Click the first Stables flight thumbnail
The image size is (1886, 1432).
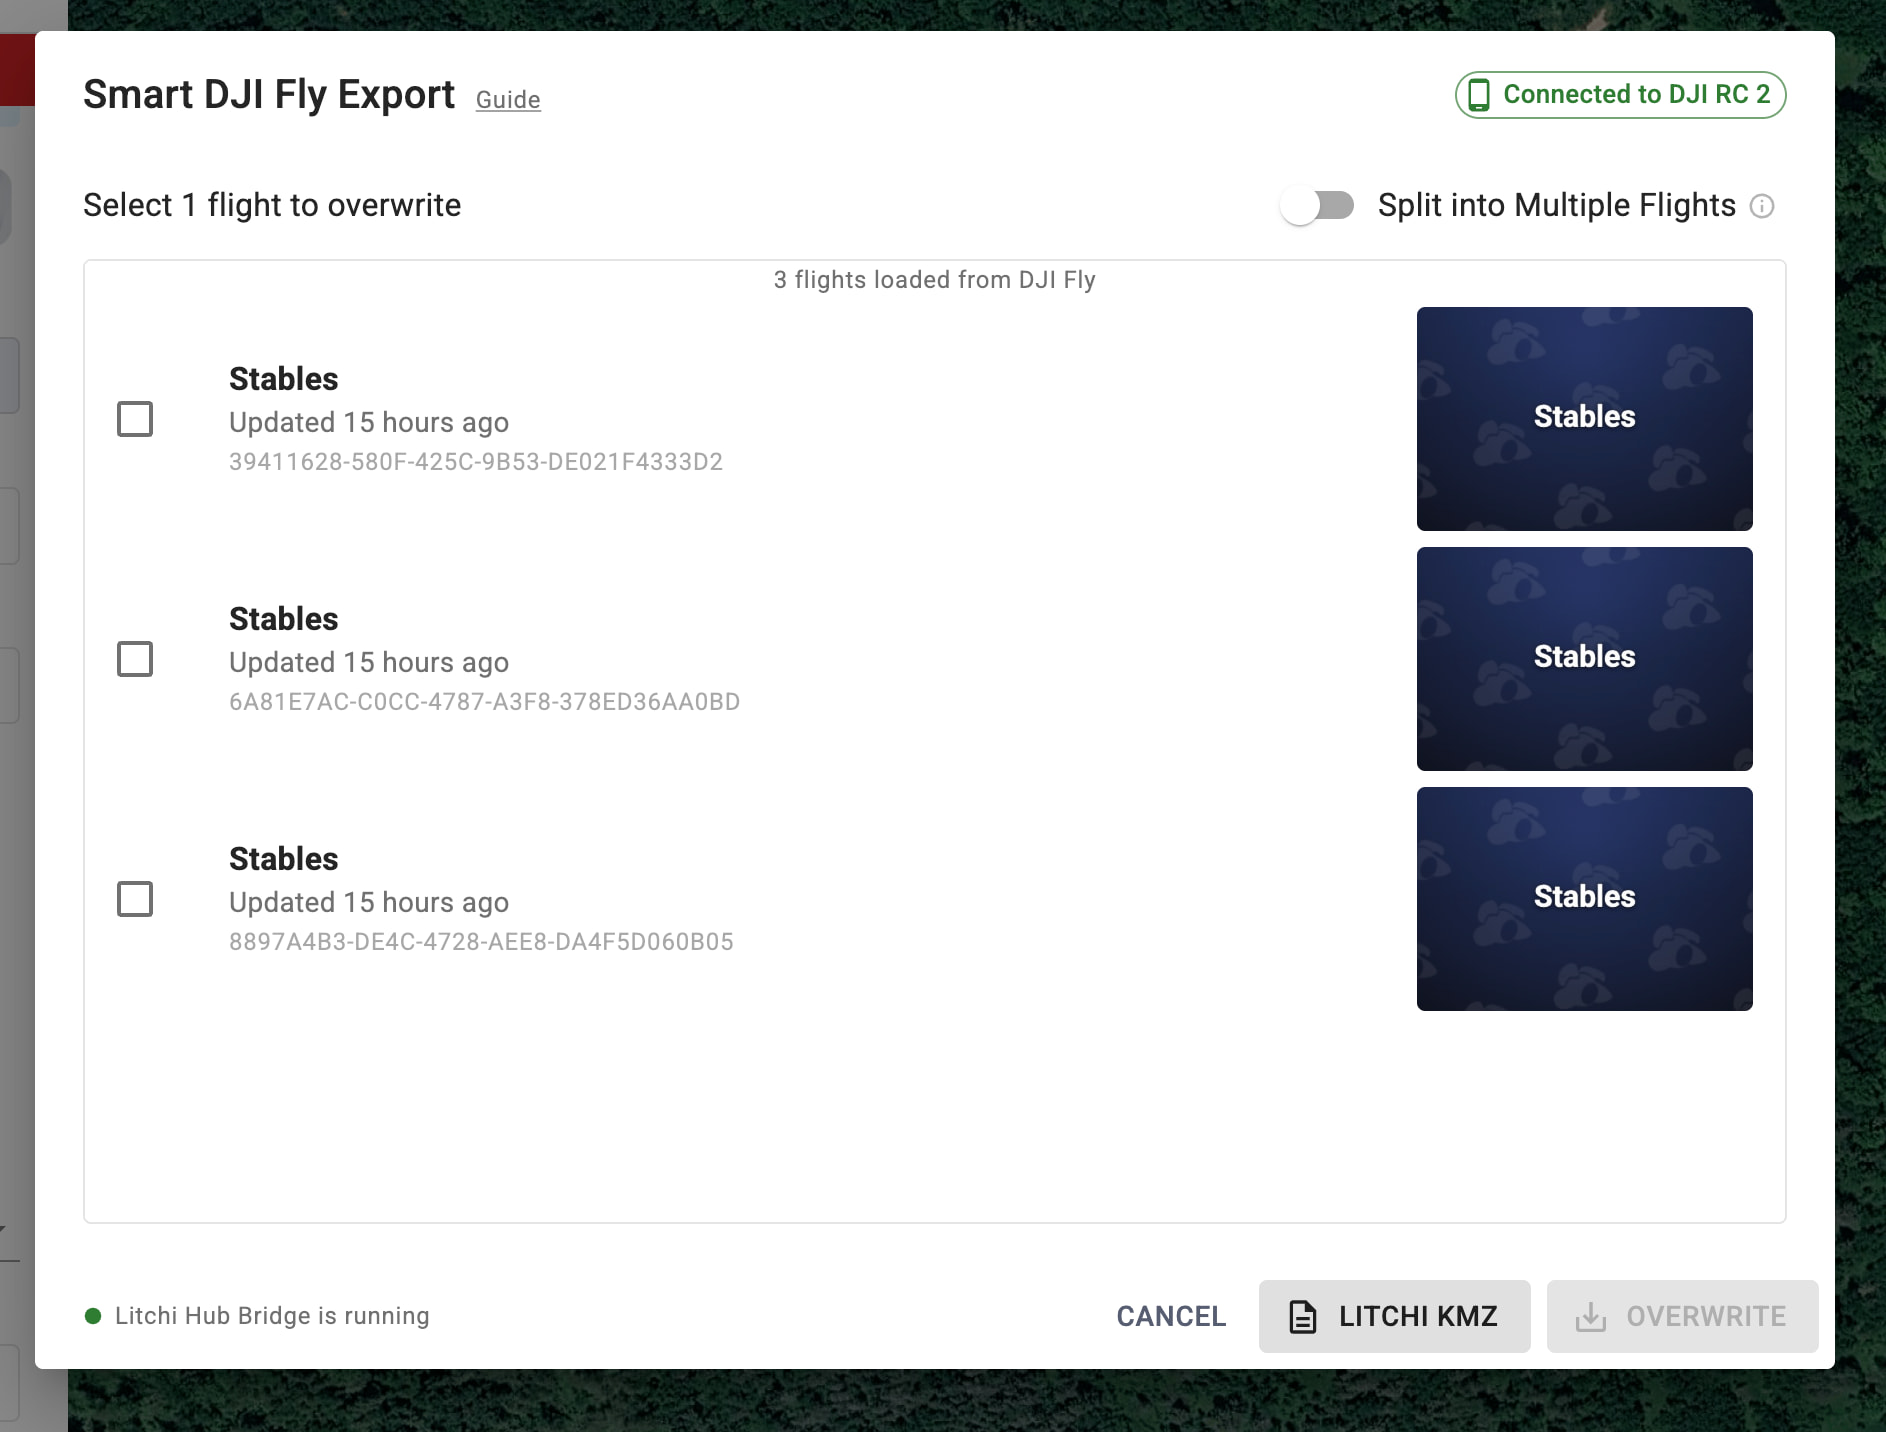(x=1584, y=419)
